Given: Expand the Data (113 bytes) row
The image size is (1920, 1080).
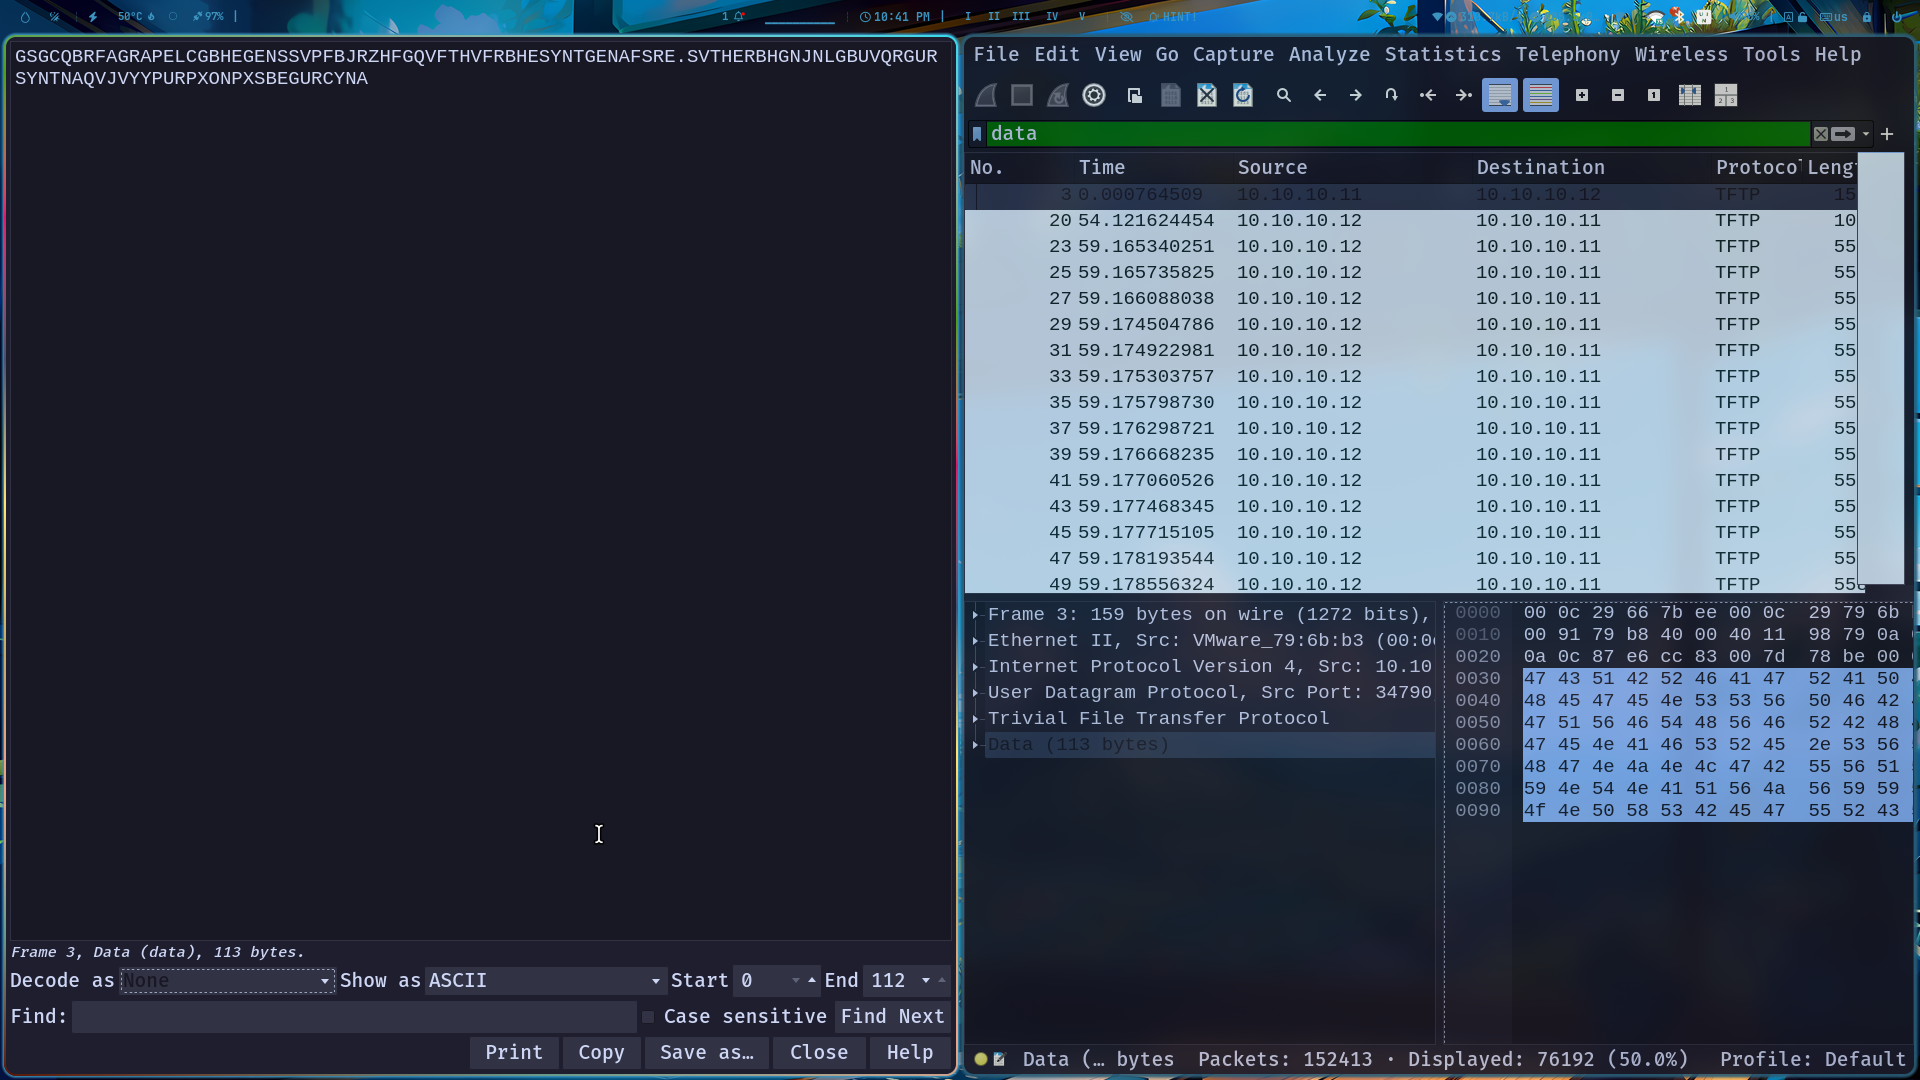Looking at the screenshot, I should click(x=975, y=745).
